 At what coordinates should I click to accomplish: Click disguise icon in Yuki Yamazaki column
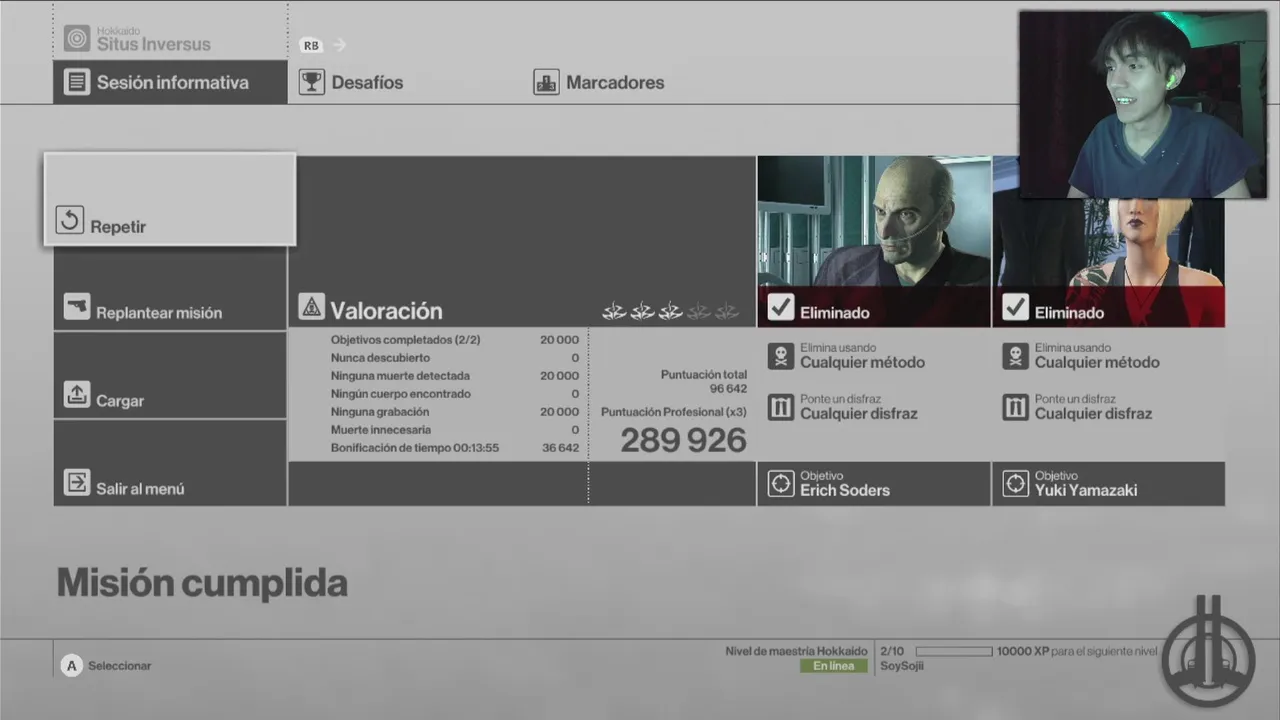click(1015, 407)
